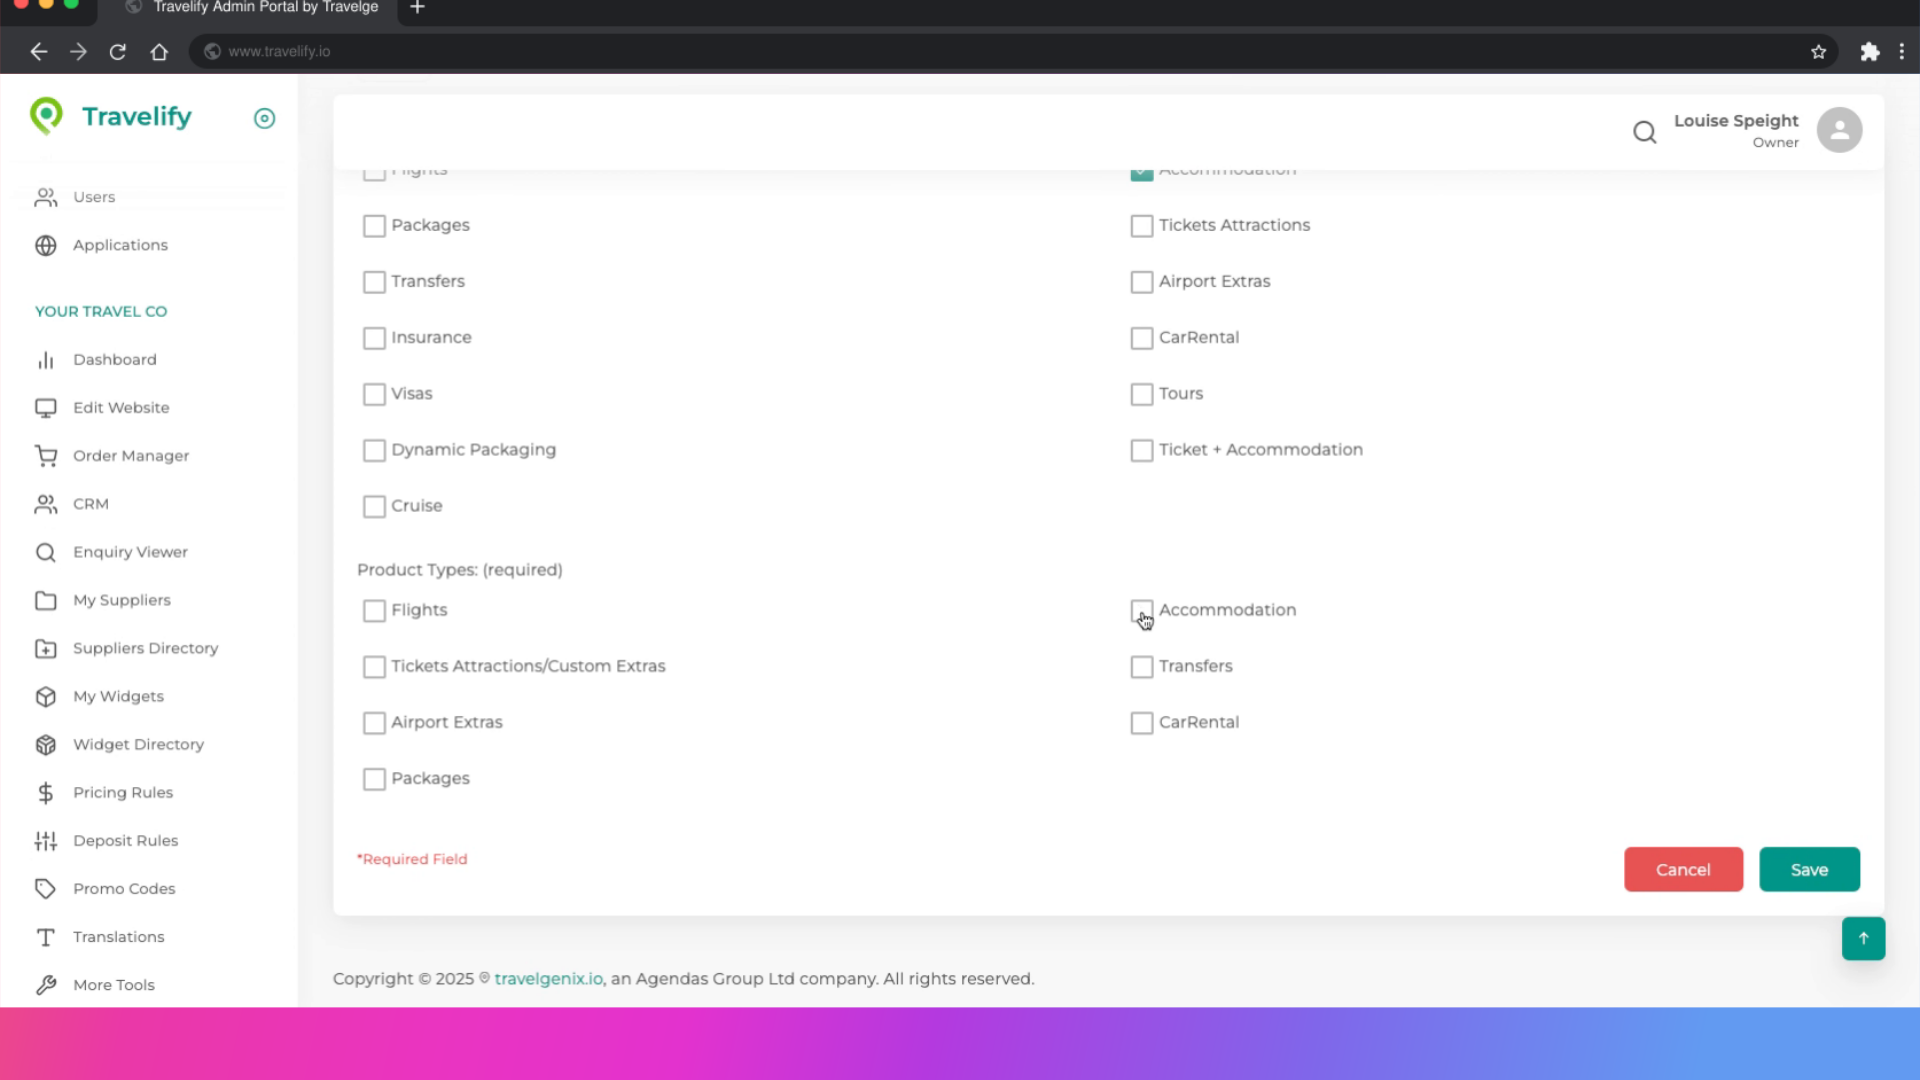Open the browser three-dot menu
The height and width of the screenshot is (1080, 1920).
[x=1903, y=51]
